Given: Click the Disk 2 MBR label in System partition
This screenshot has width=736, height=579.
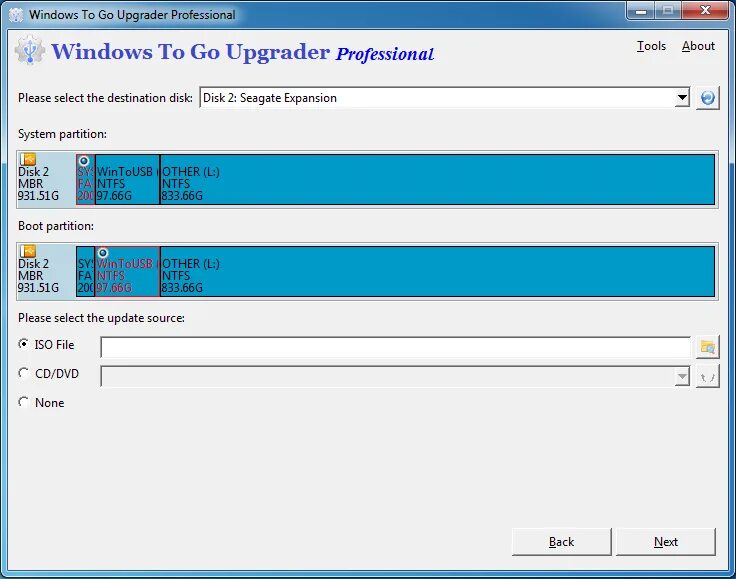Looking at the screenshot, I should 38,184.
